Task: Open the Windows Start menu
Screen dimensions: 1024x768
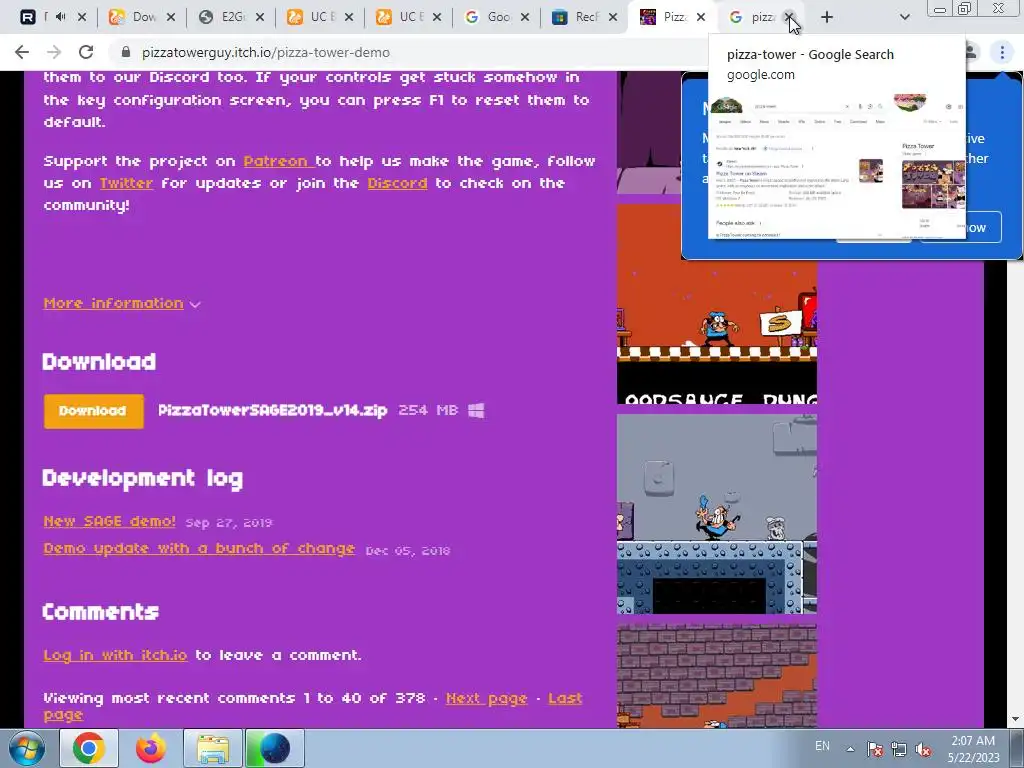Action: click(x=27, y=748)
